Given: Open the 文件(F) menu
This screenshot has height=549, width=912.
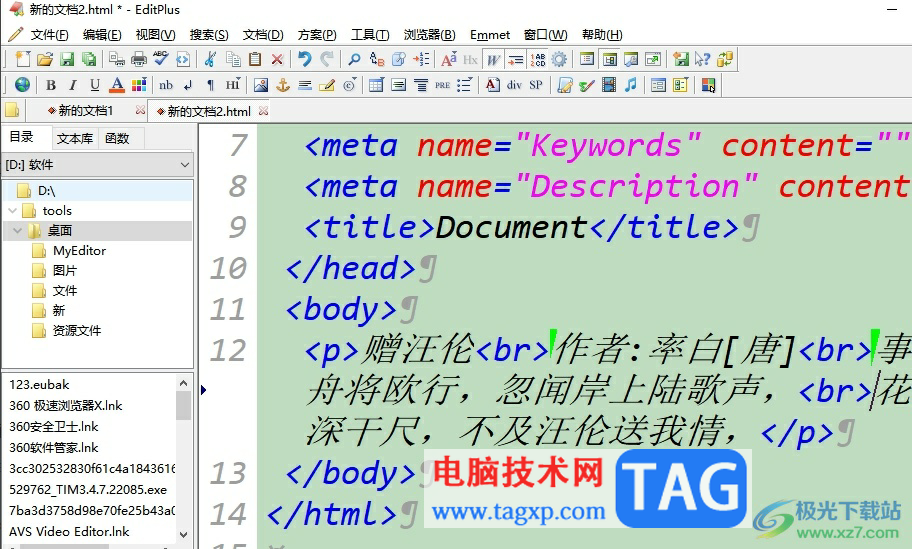Looking at the screenshot, I should point(49,34).
